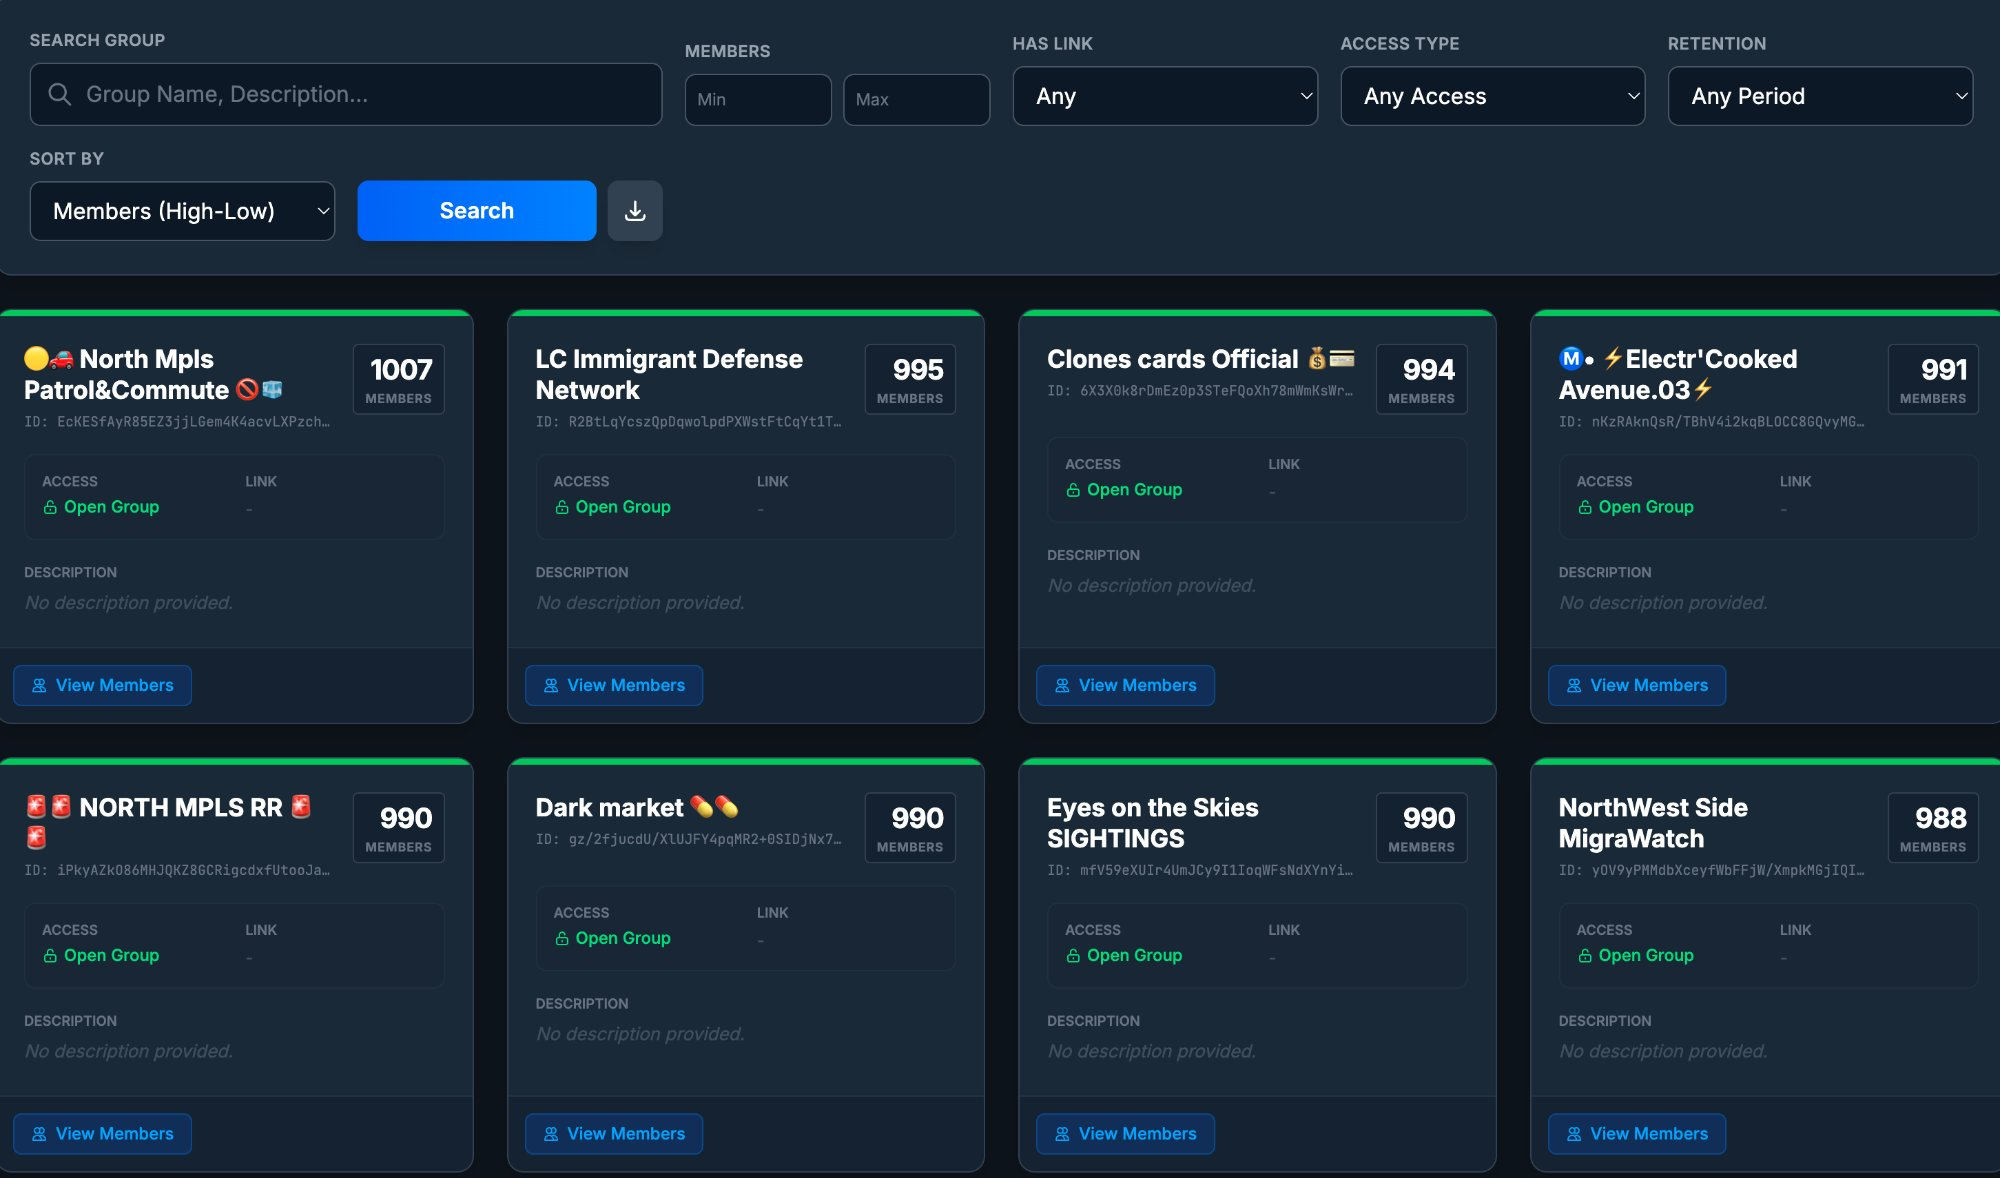Expand the Access Type dropdown

1492,96
